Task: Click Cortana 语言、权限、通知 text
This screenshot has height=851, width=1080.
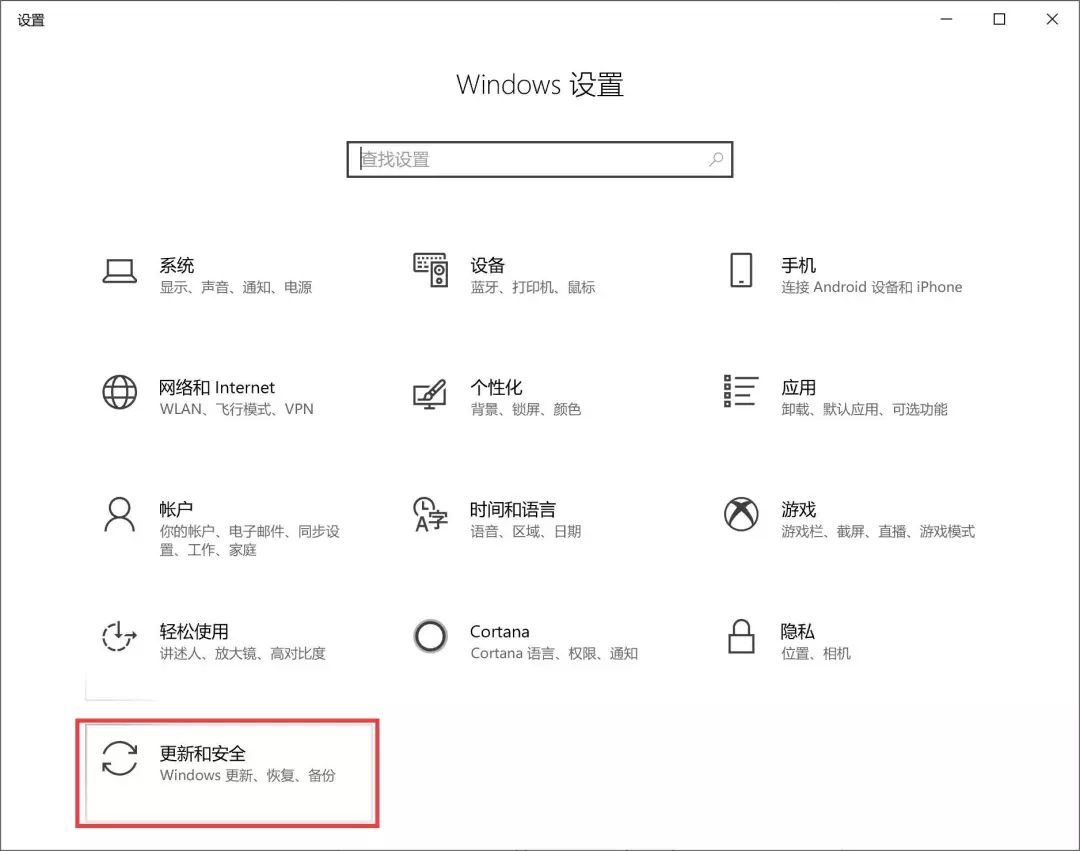Action: pyautogui.click(x=554, y=653)
